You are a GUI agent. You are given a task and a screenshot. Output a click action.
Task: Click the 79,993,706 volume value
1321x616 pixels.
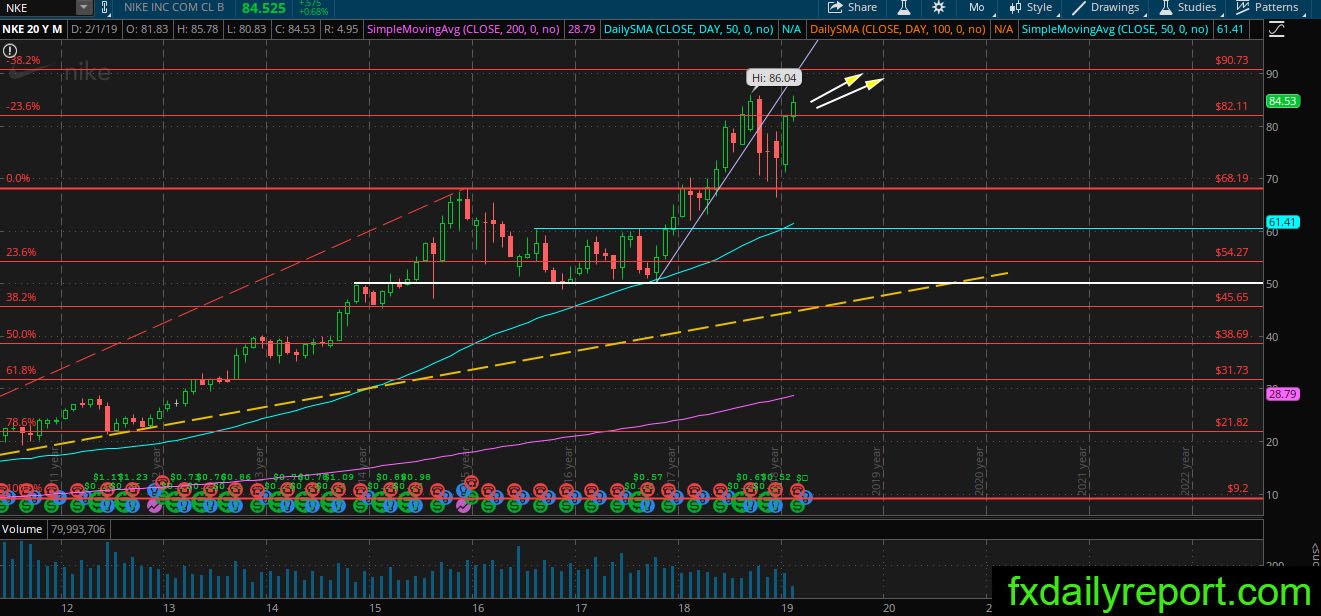(78, 528)
